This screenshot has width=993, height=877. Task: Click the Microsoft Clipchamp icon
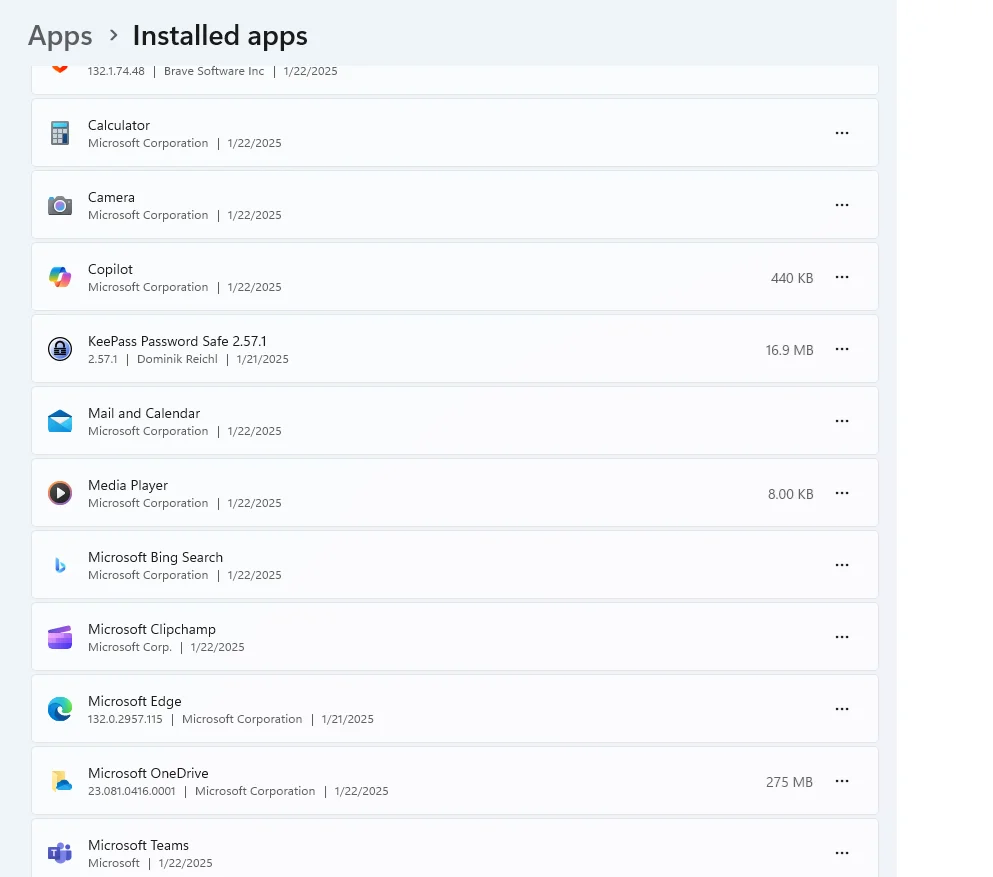60,637
